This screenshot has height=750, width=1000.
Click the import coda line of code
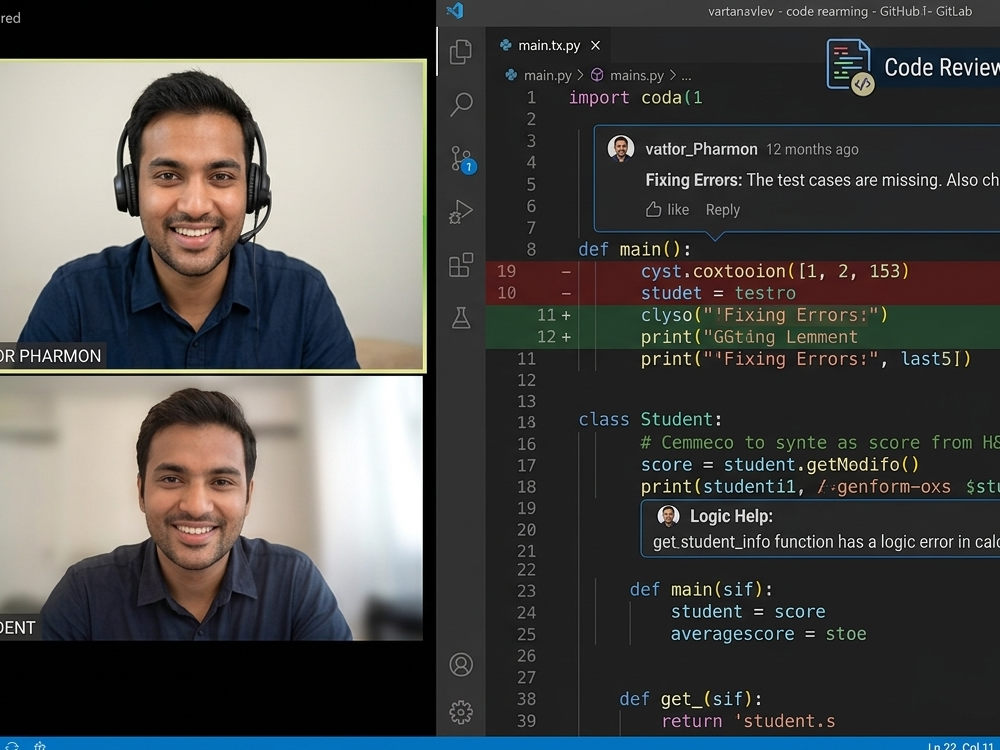(635, 98)
